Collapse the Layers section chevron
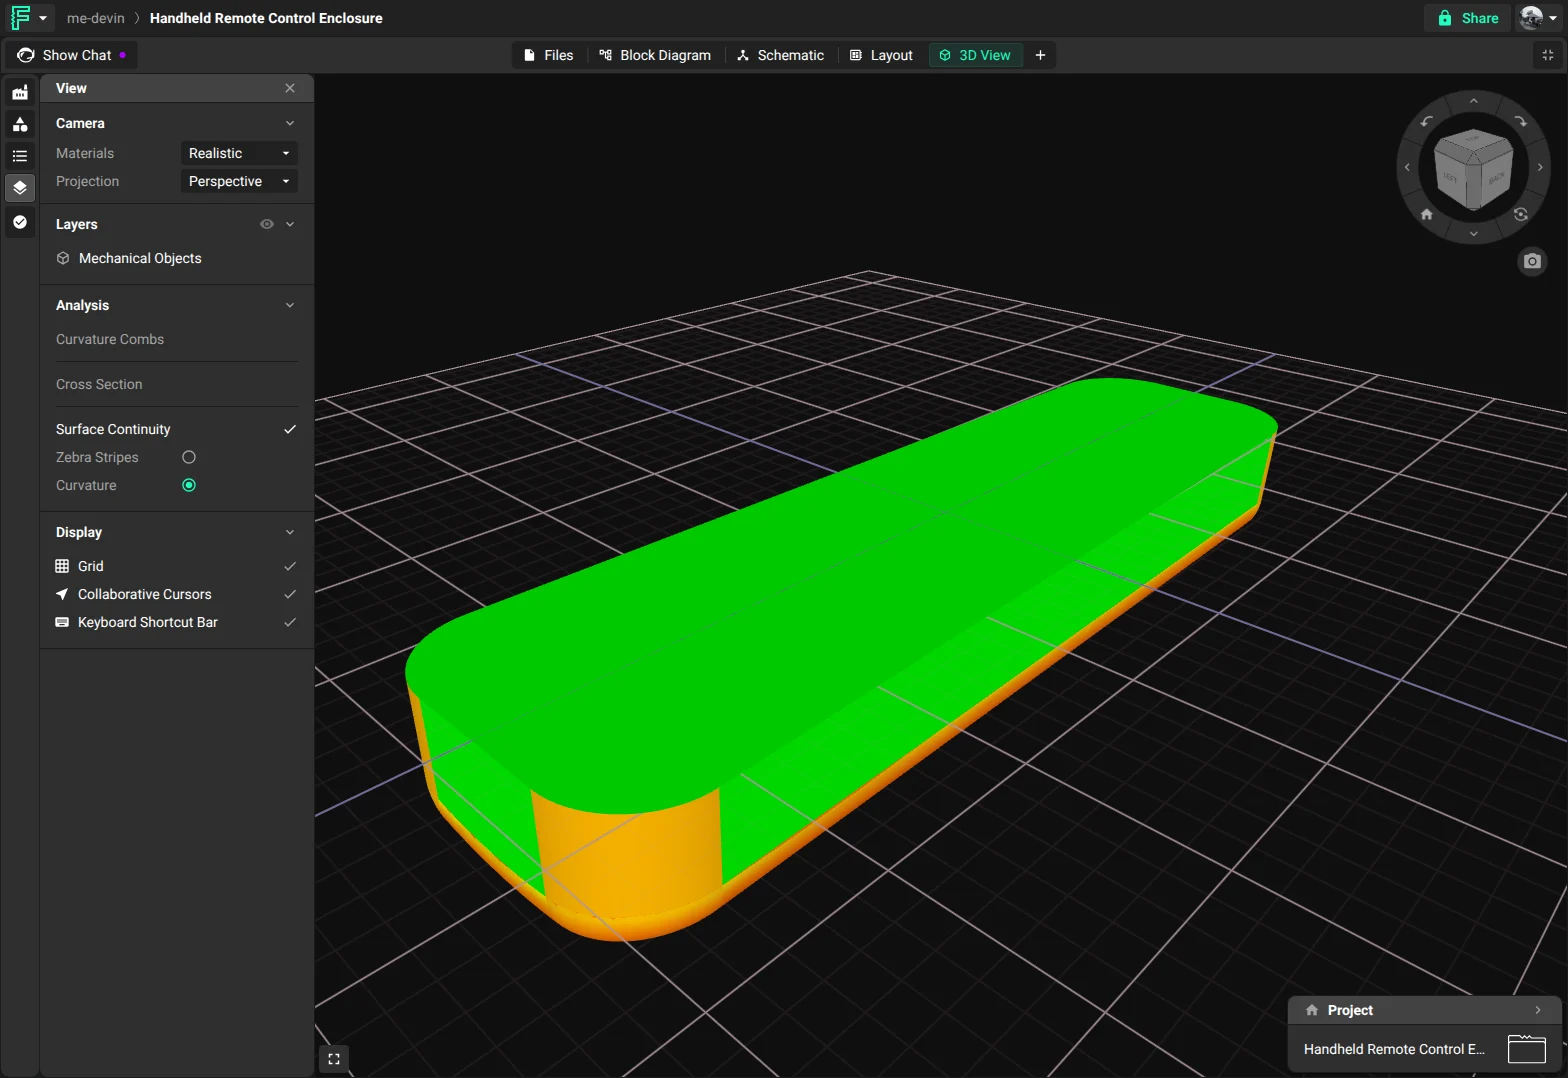The width and height of the screenshot is (1568, 1078). 290,224
